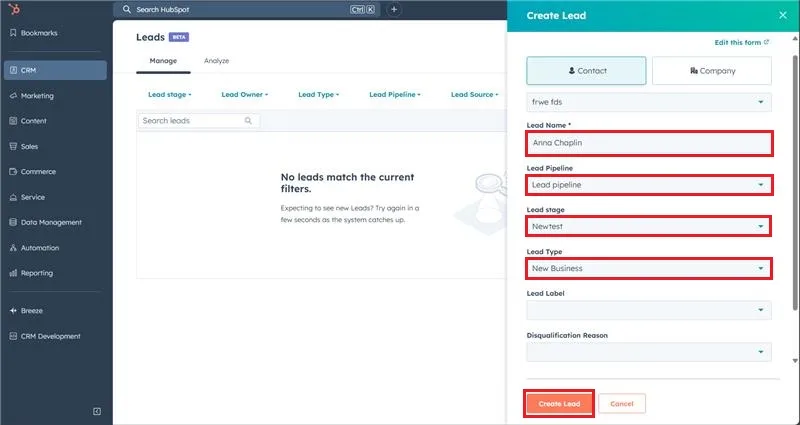Open Breeze from the sidebar
The width and height of the screenshot is (800, 425).
click(32, 311)
